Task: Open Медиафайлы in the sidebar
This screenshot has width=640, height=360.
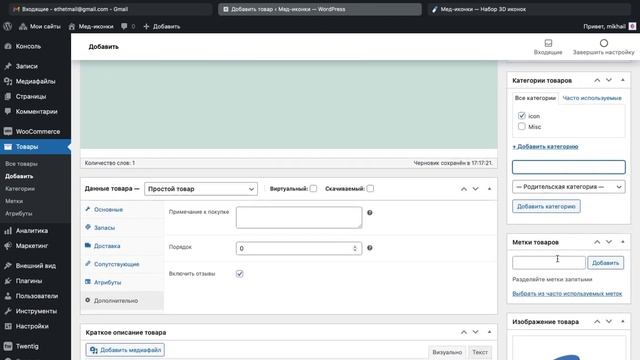Action: tap(36, 81)
